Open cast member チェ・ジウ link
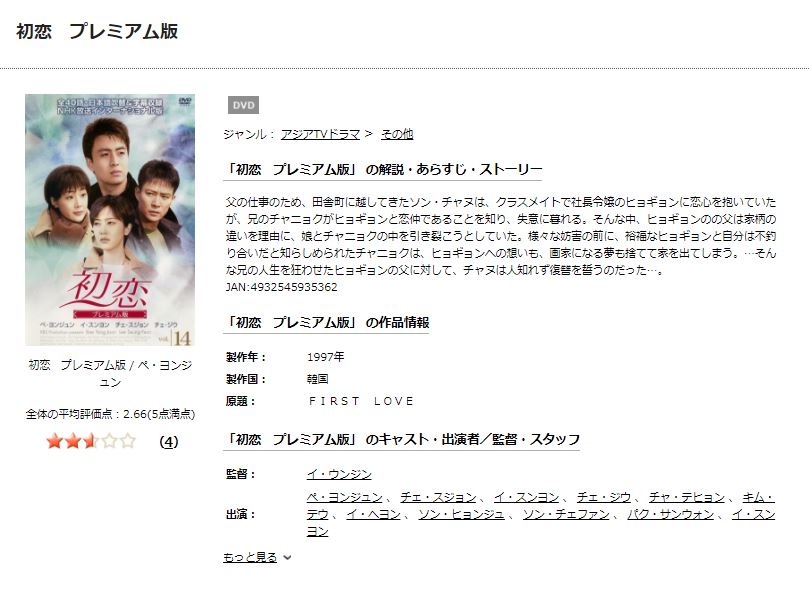Image resolution: width=809 pixels, height=590 pixels. [x=604, y=497]
